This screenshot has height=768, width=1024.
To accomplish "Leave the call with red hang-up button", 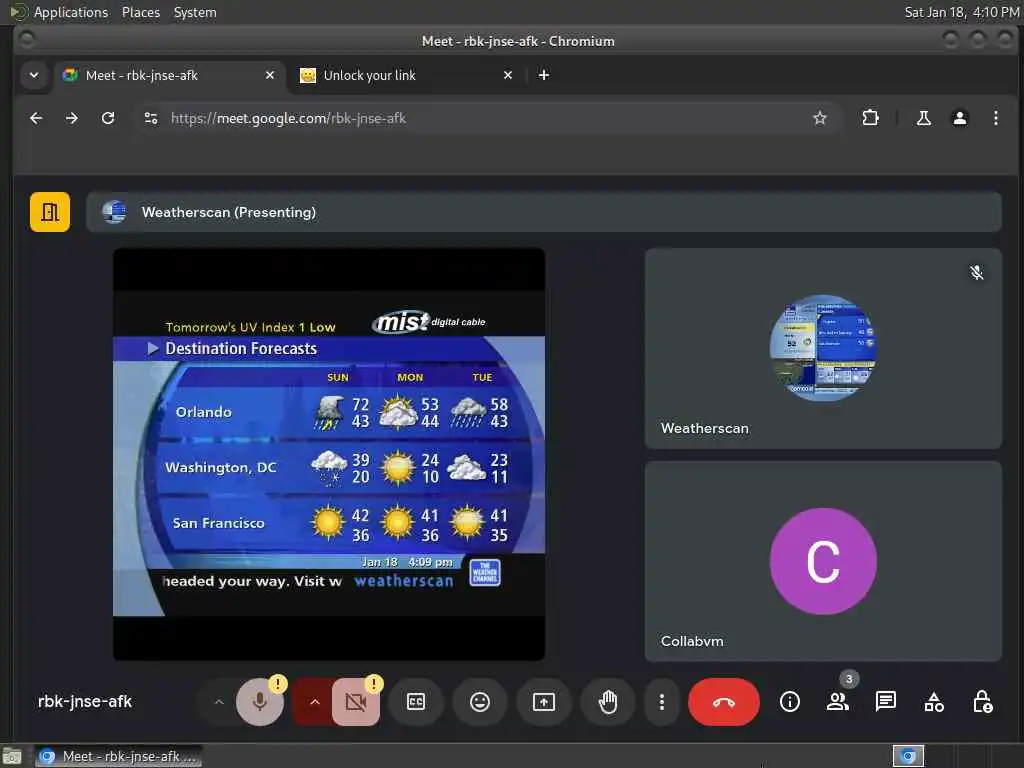I will tap(724, 702).
